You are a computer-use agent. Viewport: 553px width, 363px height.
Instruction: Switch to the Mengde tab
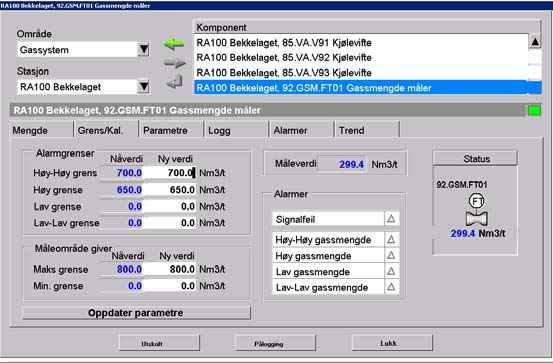coord(42,130)
